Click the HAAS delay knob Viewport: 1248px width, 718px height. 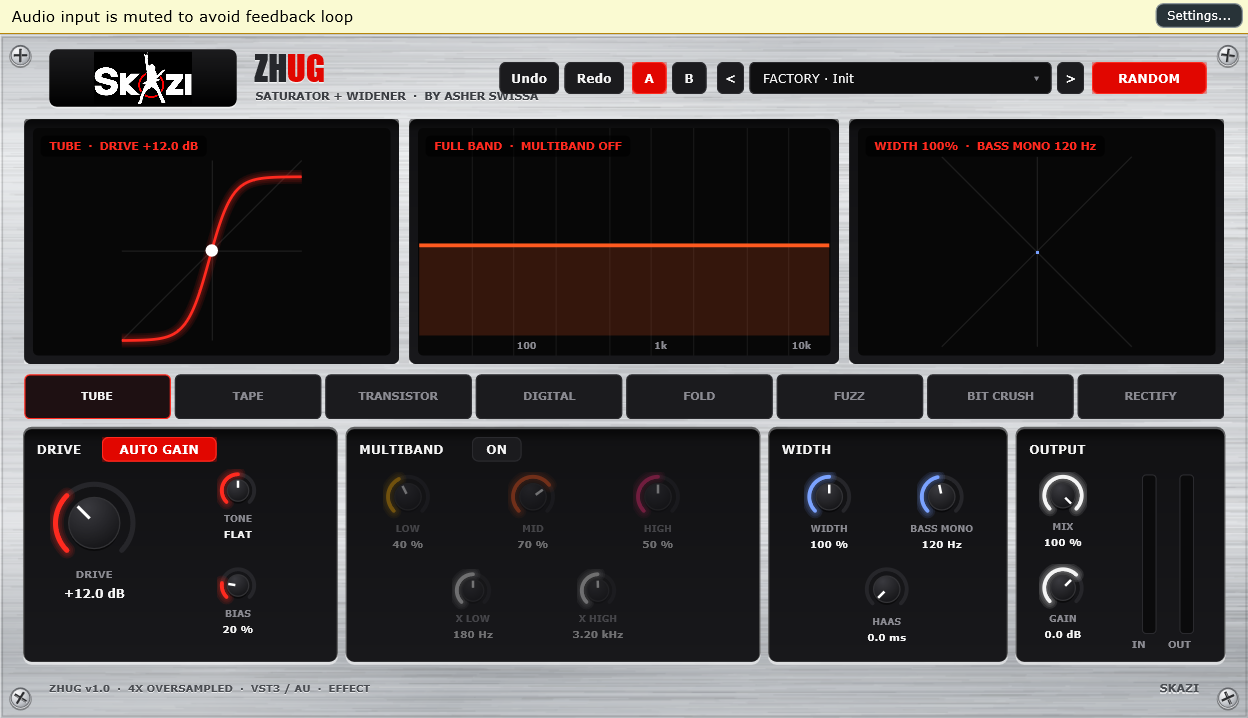pos(886,589)
